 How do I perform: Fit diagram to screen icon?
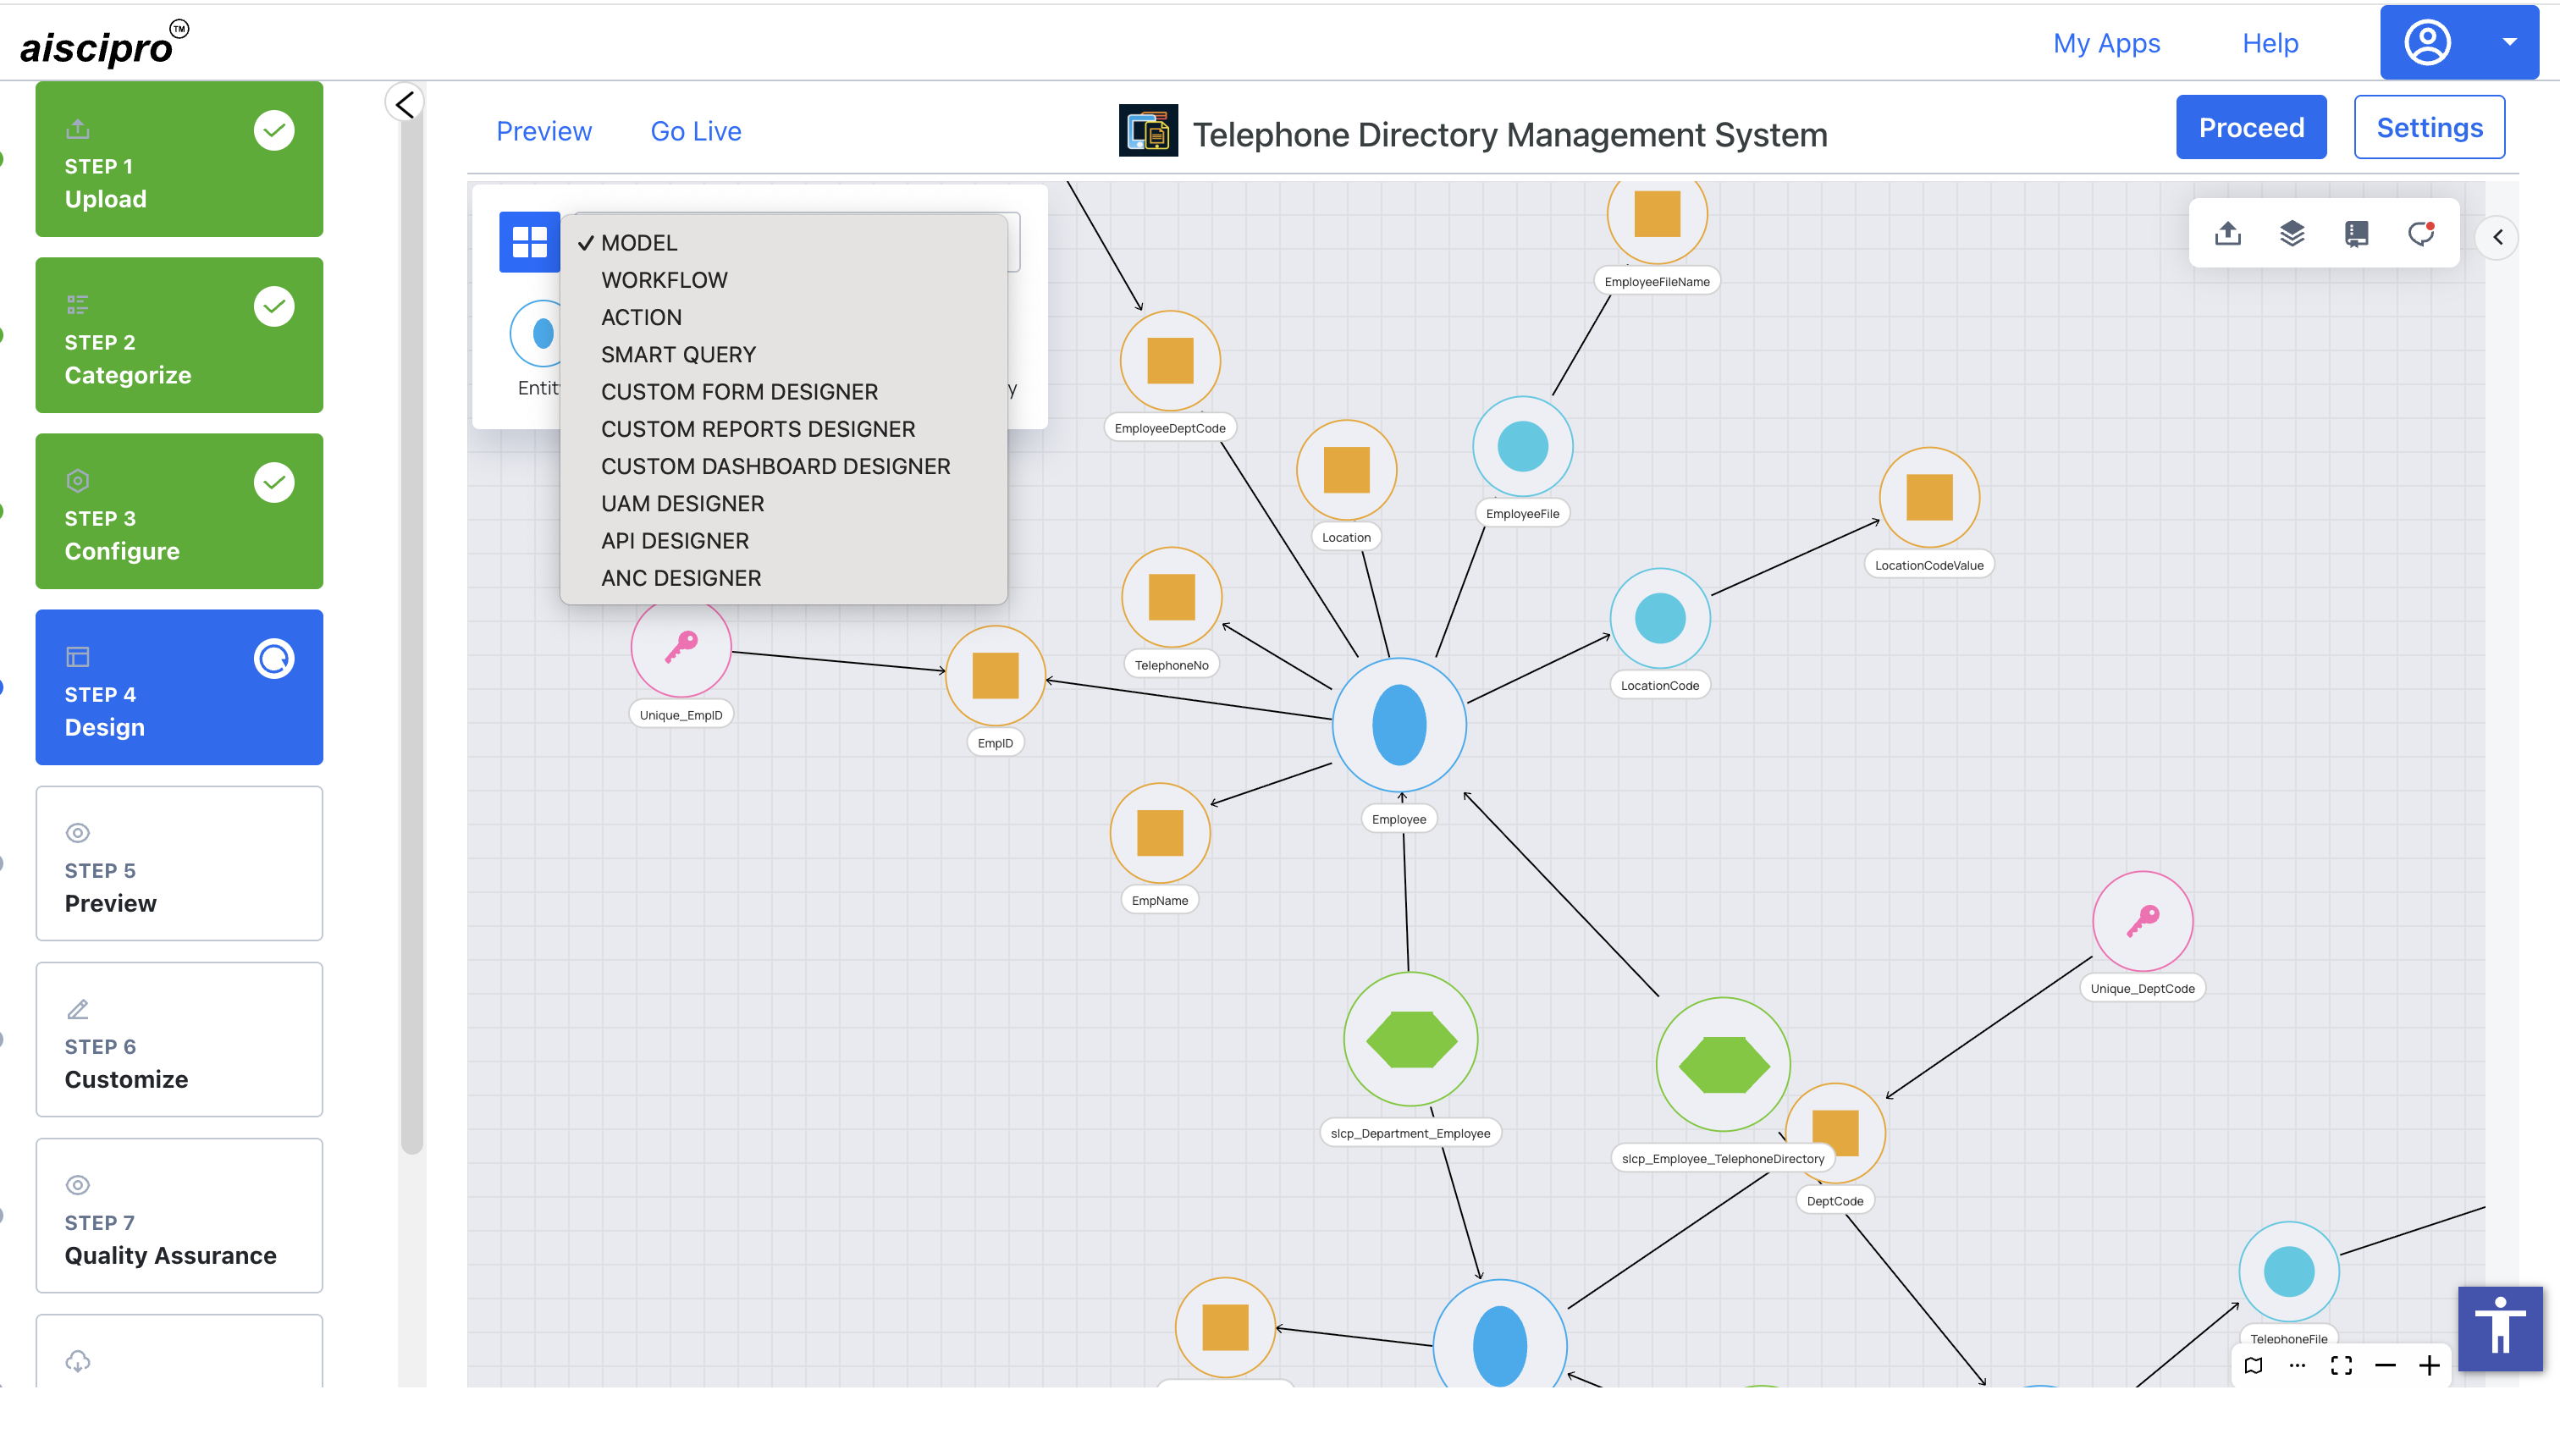[x=2341, y=1366]
